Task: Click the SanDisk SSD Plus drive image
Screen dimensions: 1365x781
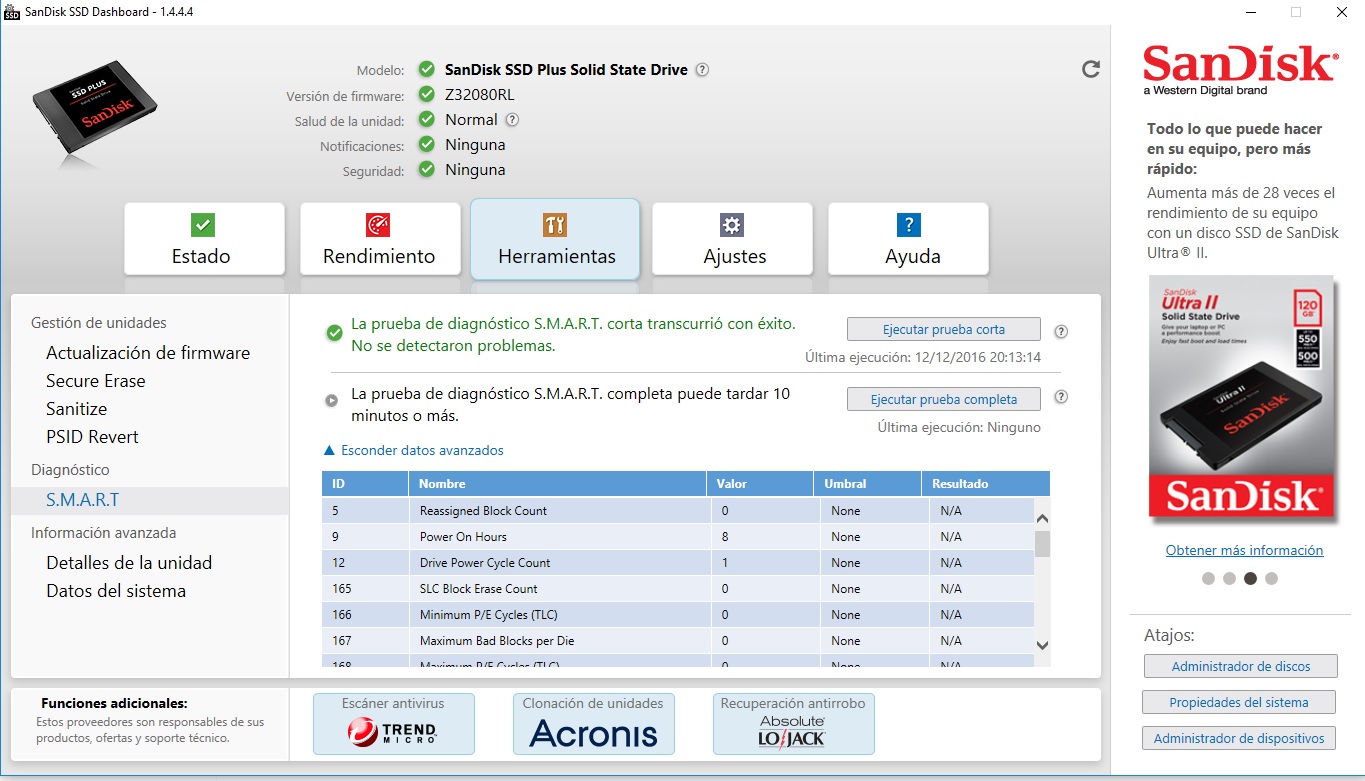Action: tap(95, 106)
